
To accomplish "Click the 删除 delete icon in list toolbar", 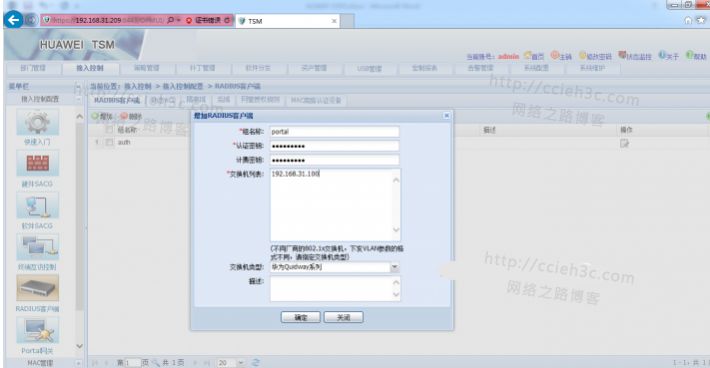I will coord(124,116).
